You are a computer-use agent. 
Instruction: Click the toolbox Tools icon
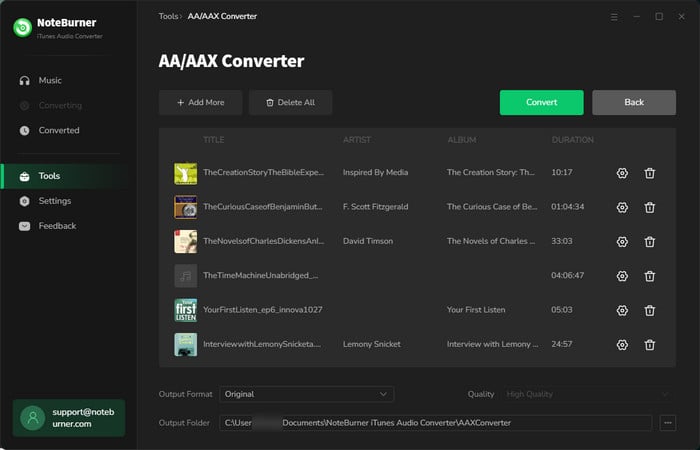pyautogui.click(x=25, y=176)
